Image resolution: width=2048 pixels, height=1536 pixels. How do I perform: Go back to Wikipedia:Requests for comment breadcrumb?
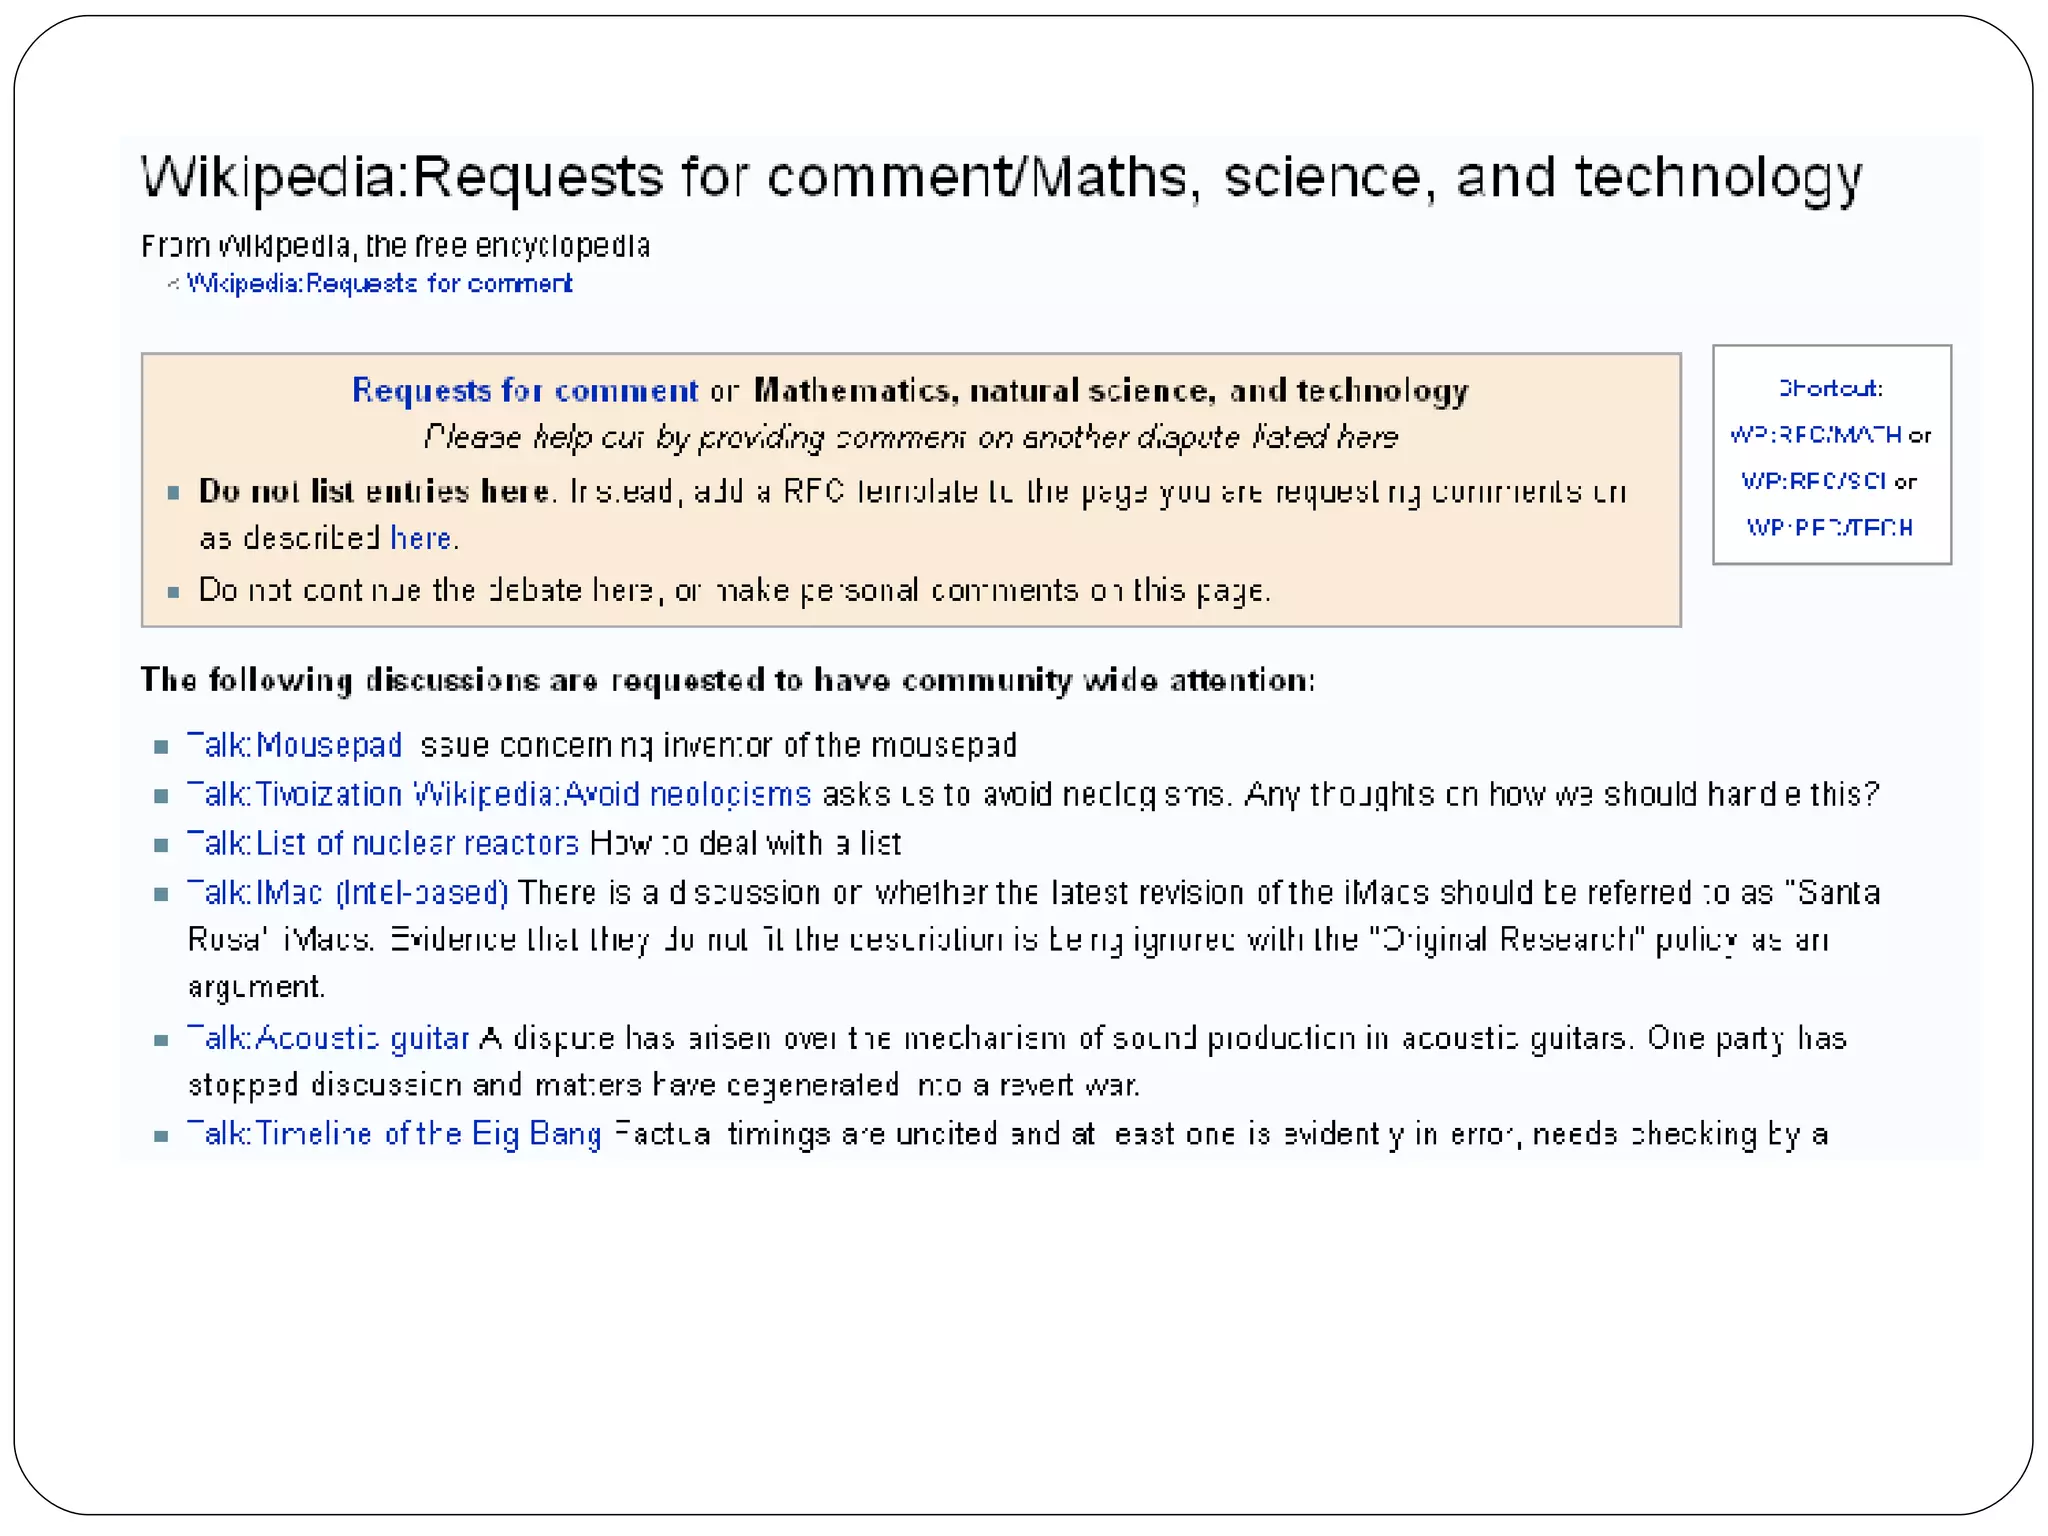click(x=379, y=284)
